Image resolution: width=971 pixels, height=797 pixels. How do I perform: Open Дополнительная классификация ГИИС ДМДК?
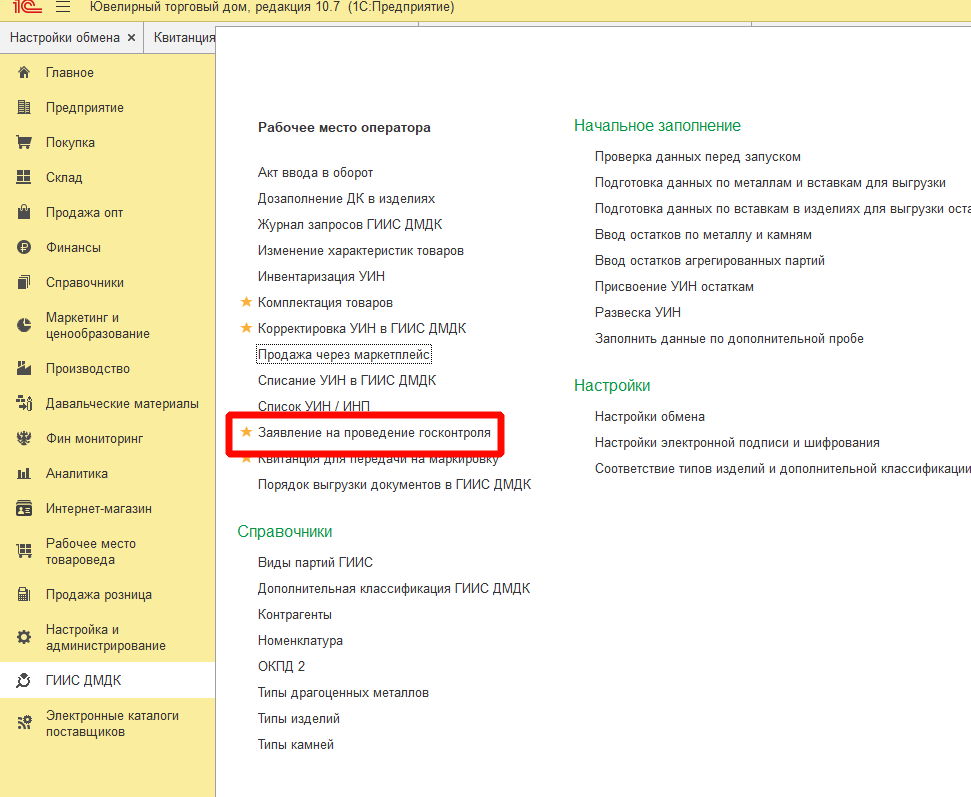click(x=394, y=588)
